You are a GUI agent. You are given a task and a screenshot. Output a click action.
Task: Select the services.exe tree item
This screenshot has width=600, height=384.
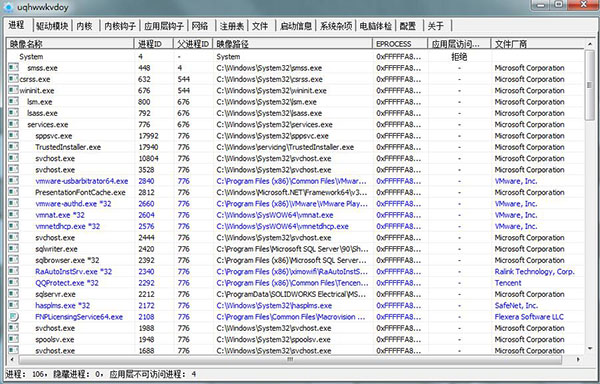[47, 124]
